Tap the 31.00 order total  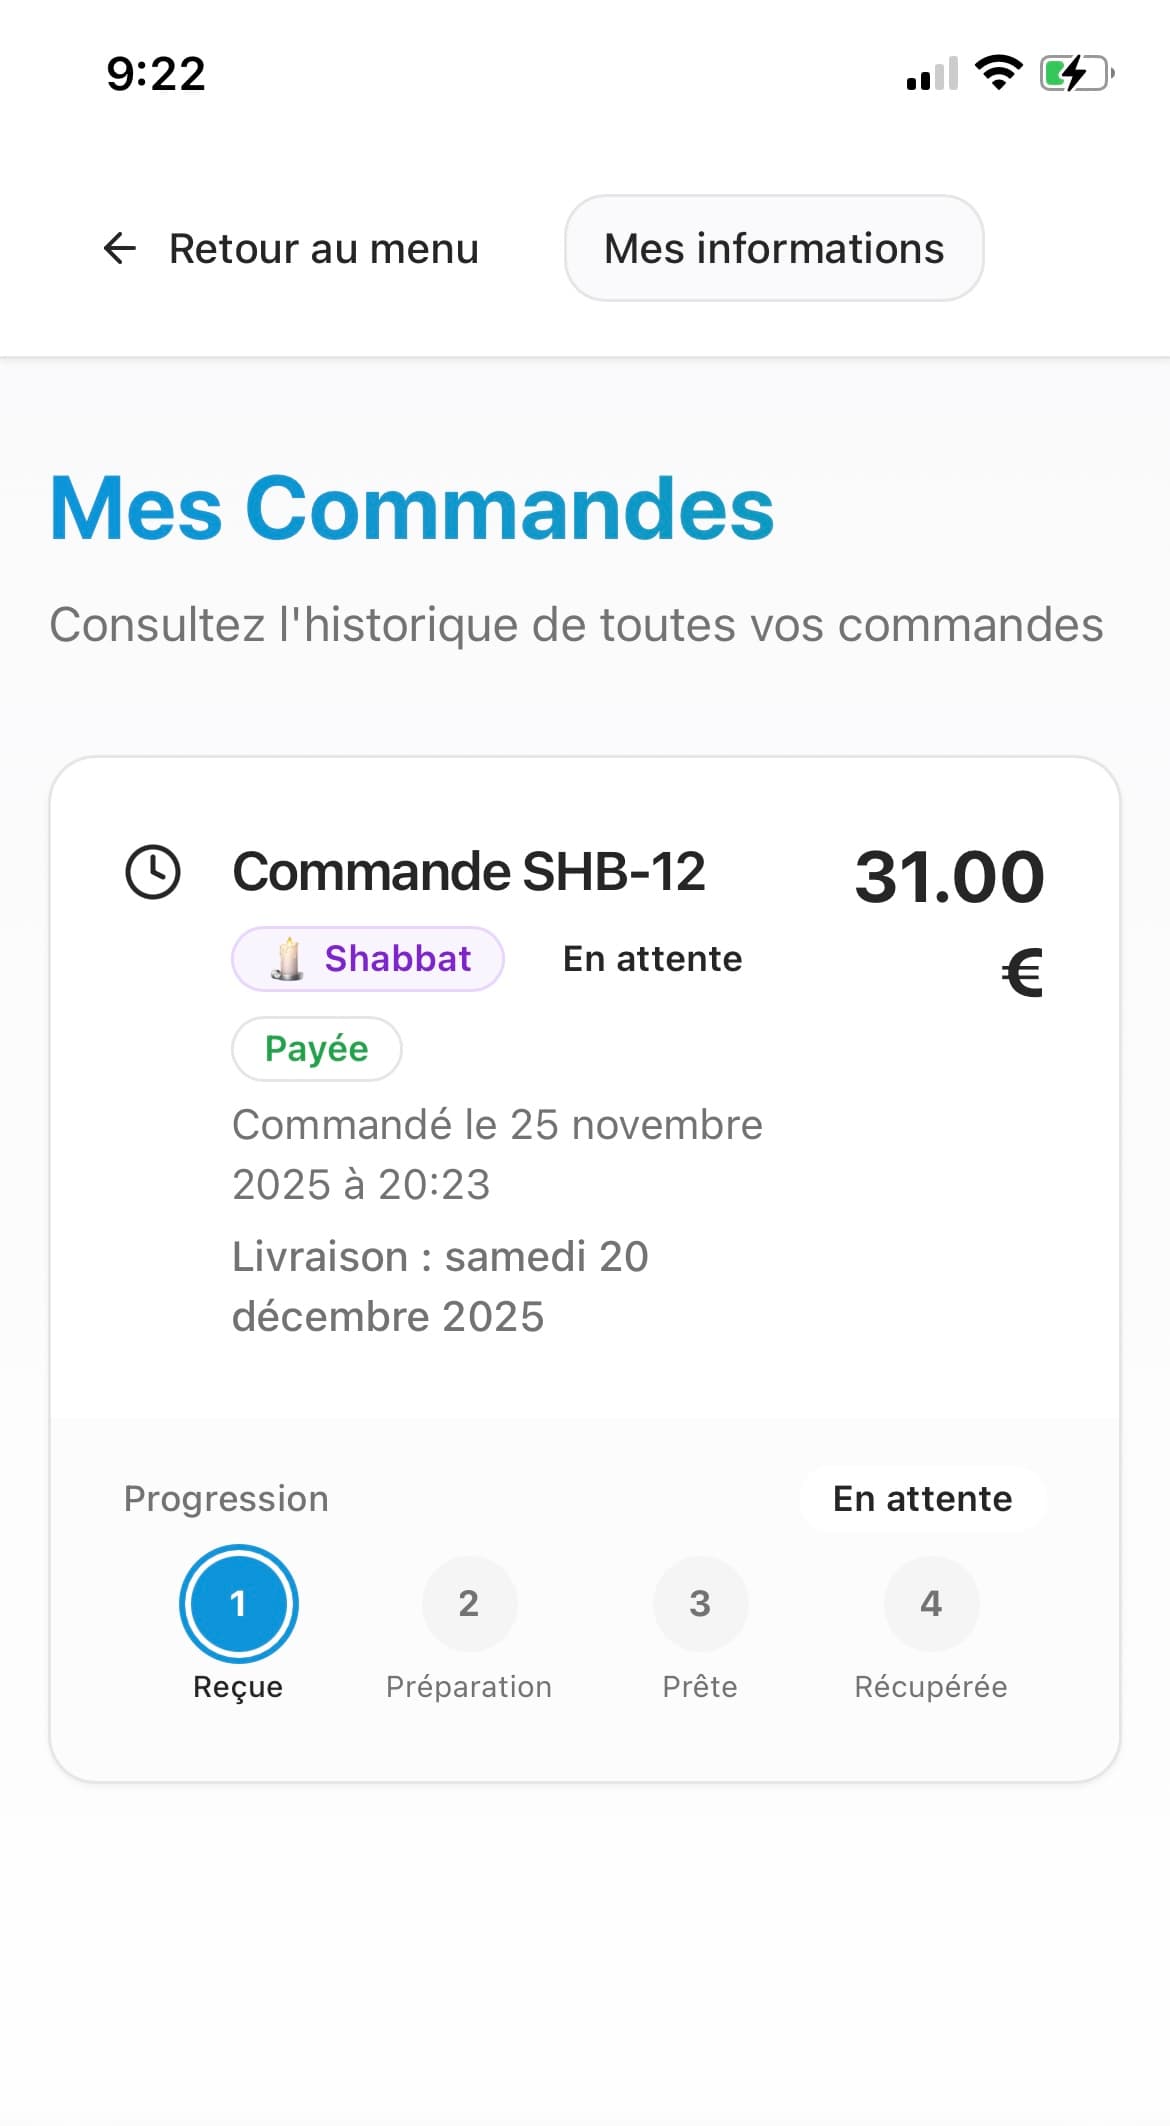[949, 877]
